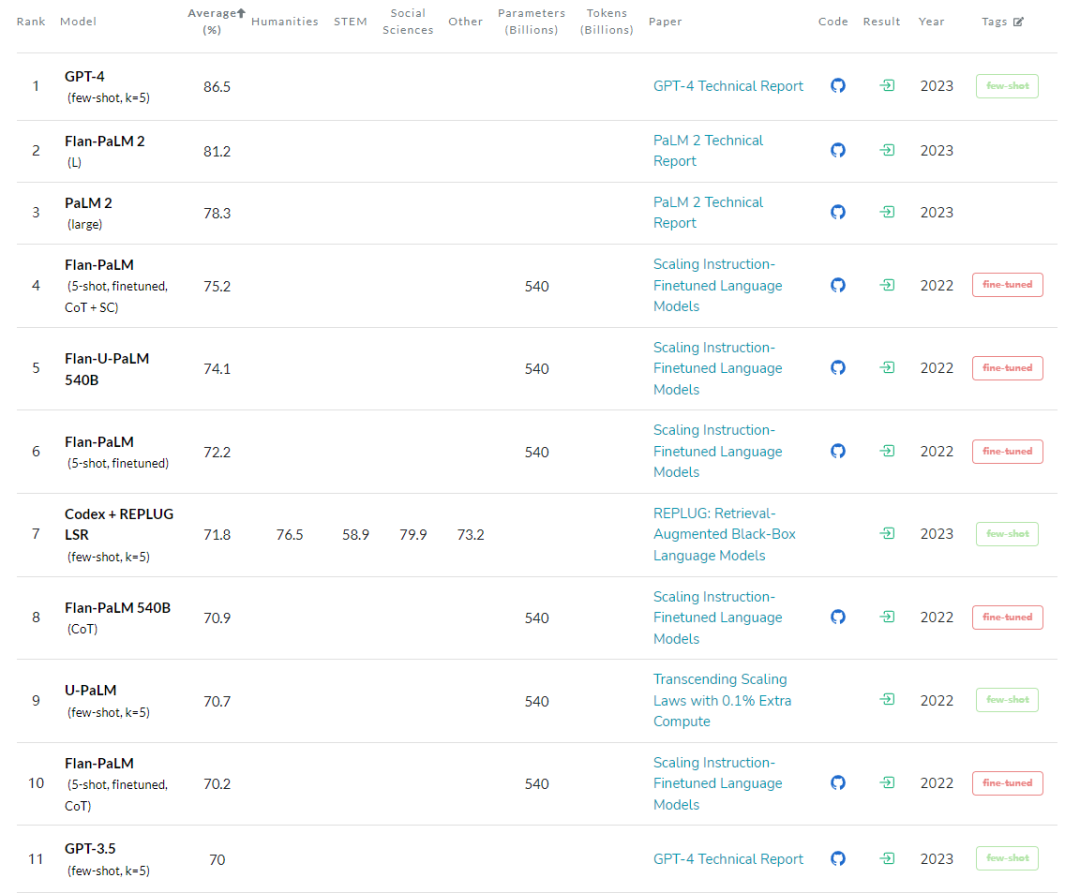1080x893 pixels.
Task: Open GitHub code icon for rank 6 Flan-PaLM row
Action: (x=838, y=451)
